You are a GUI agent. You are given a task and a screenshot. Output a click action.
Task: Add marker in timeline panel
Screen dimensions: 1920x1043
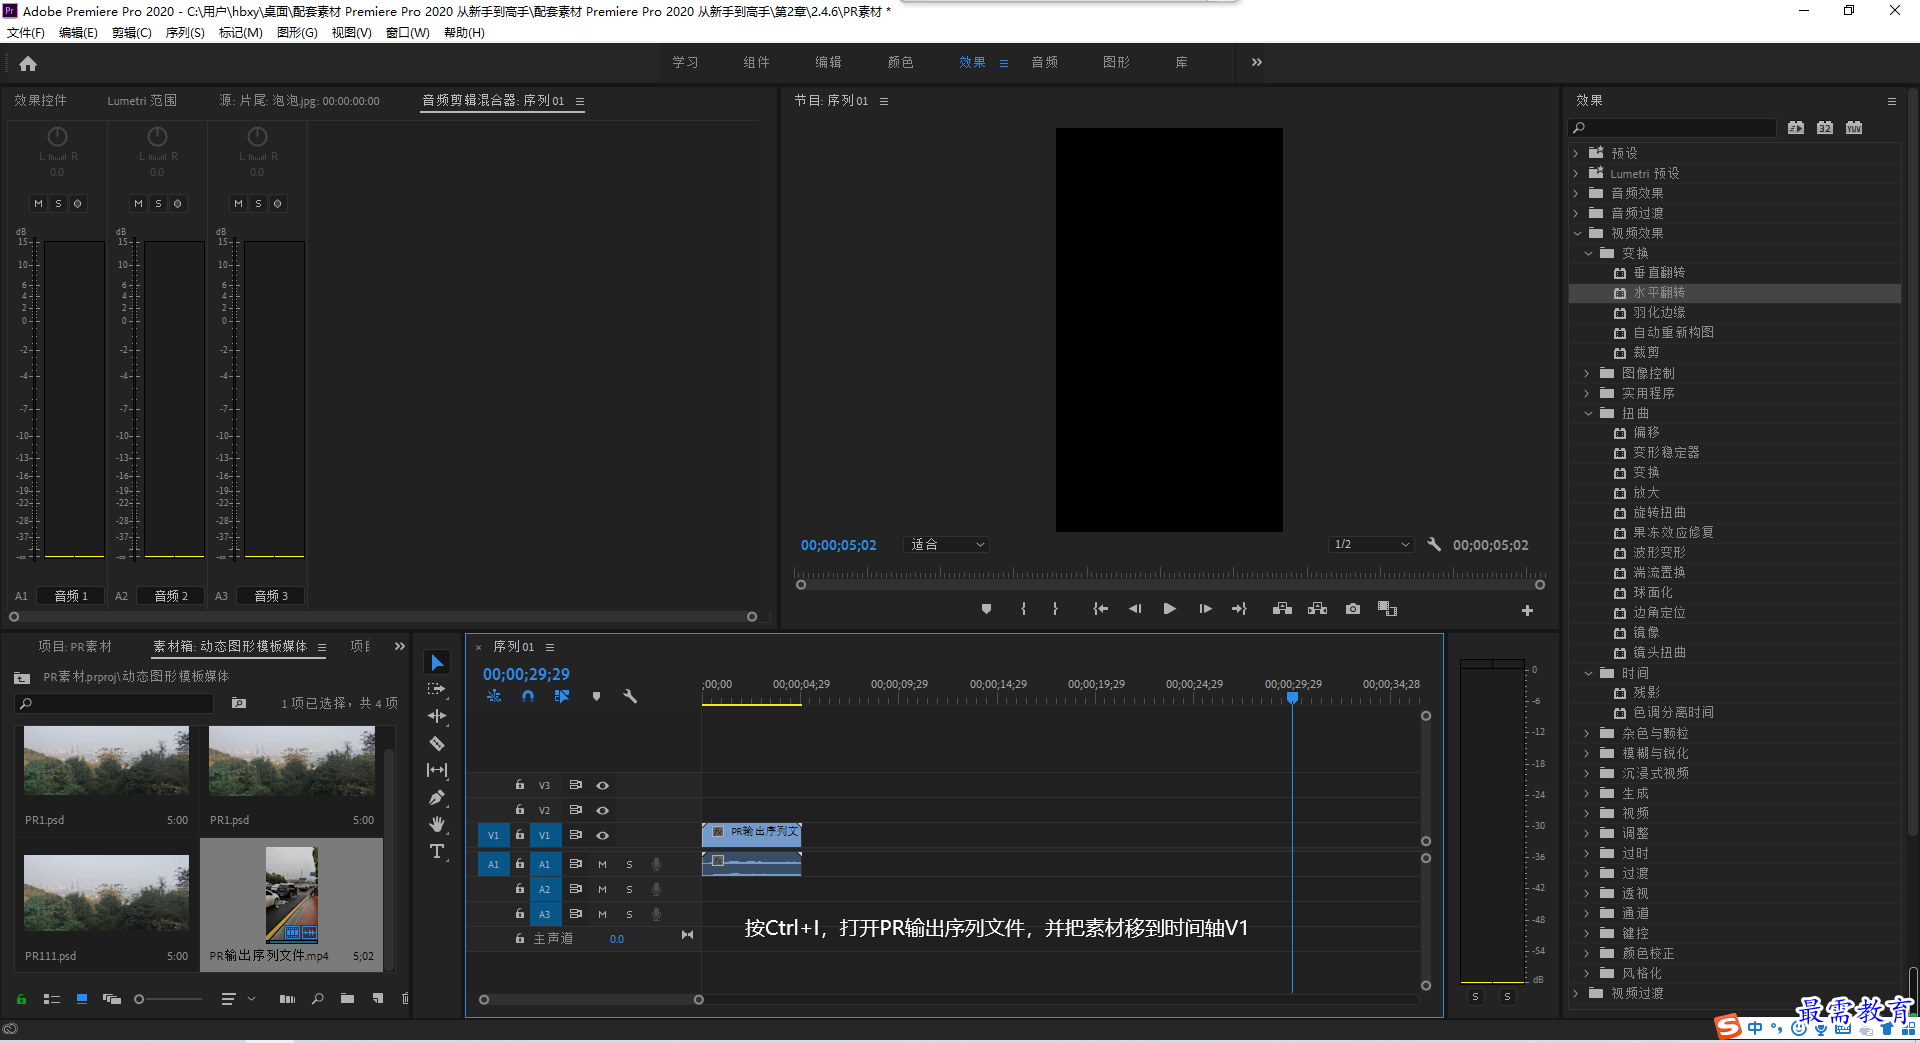click(x=597, y=696)
